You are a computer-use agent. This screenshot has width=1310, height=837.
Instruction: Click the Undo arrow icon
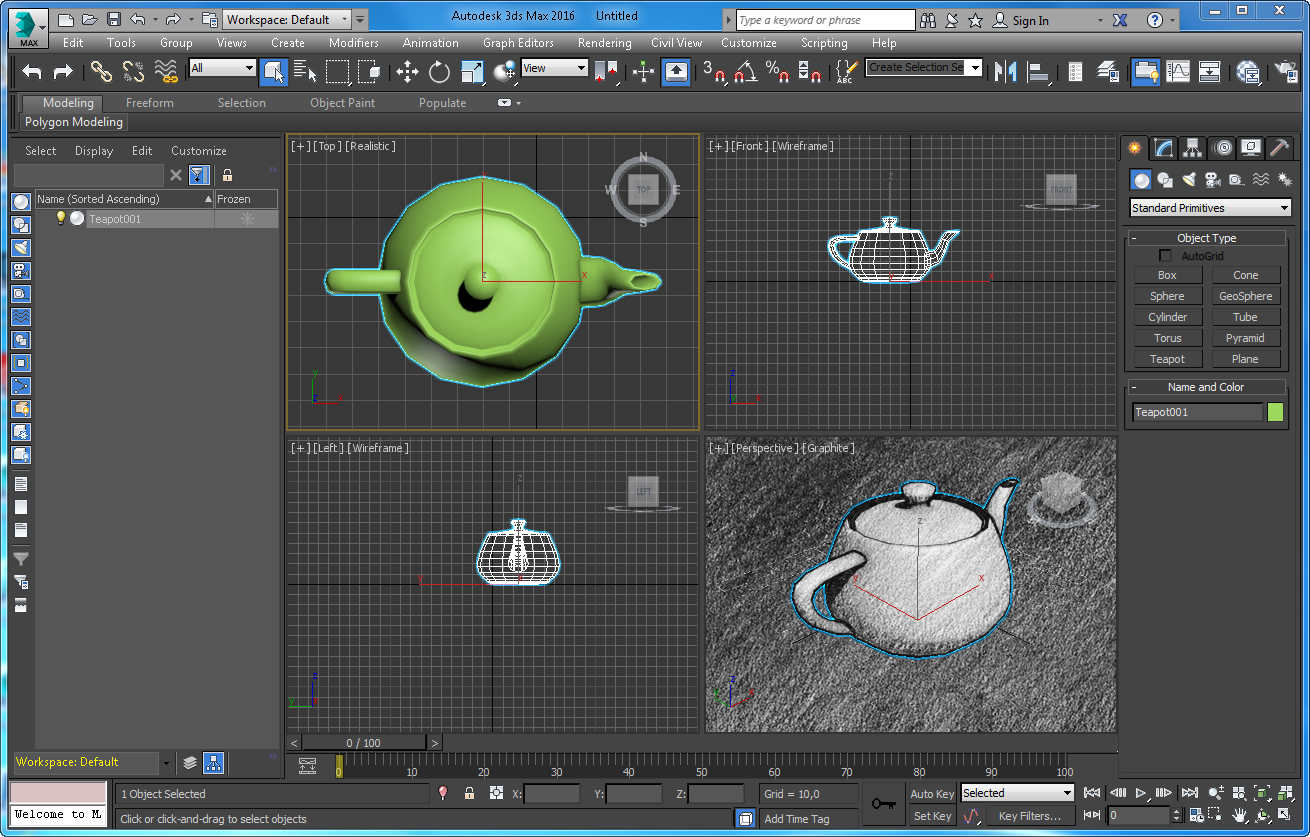point(32,71)
